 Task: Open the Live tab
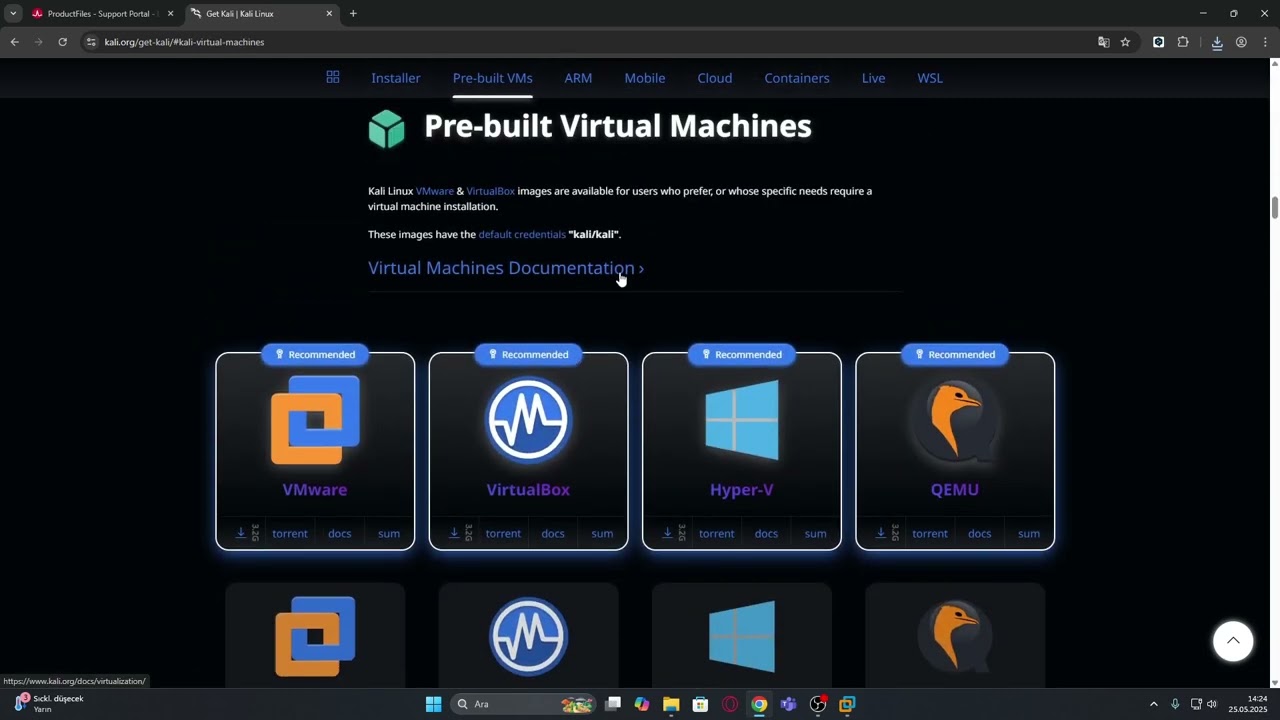(x=873, y=78)
